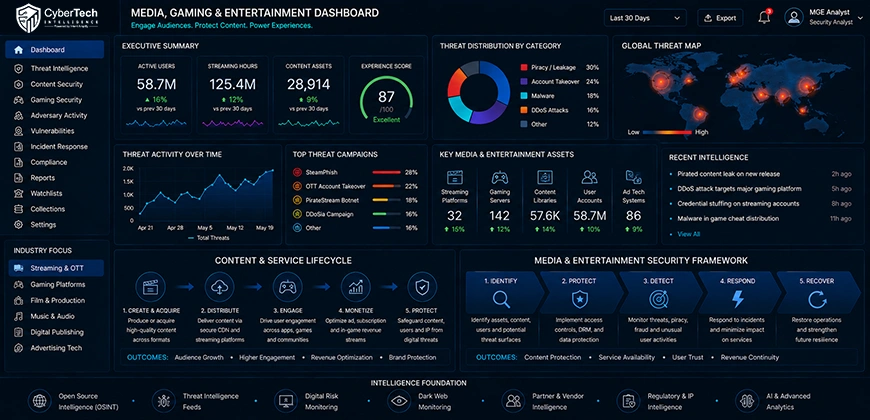Select Advertising Tech industry focus
Screen dimensions: 870x420
[56, 348]
